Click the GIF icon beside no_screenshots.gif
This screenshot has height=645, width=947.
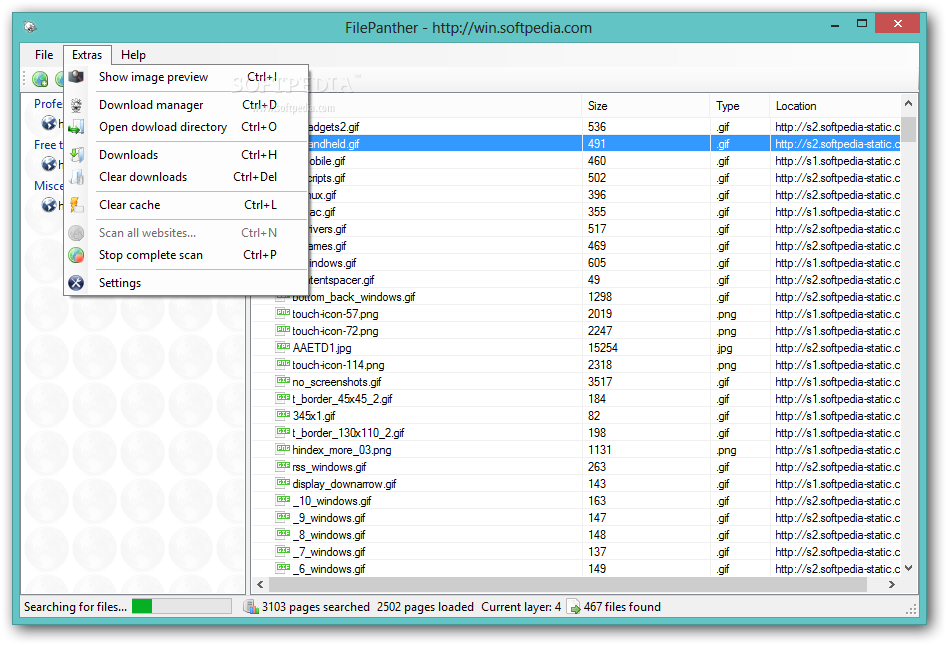coord(283,381)
